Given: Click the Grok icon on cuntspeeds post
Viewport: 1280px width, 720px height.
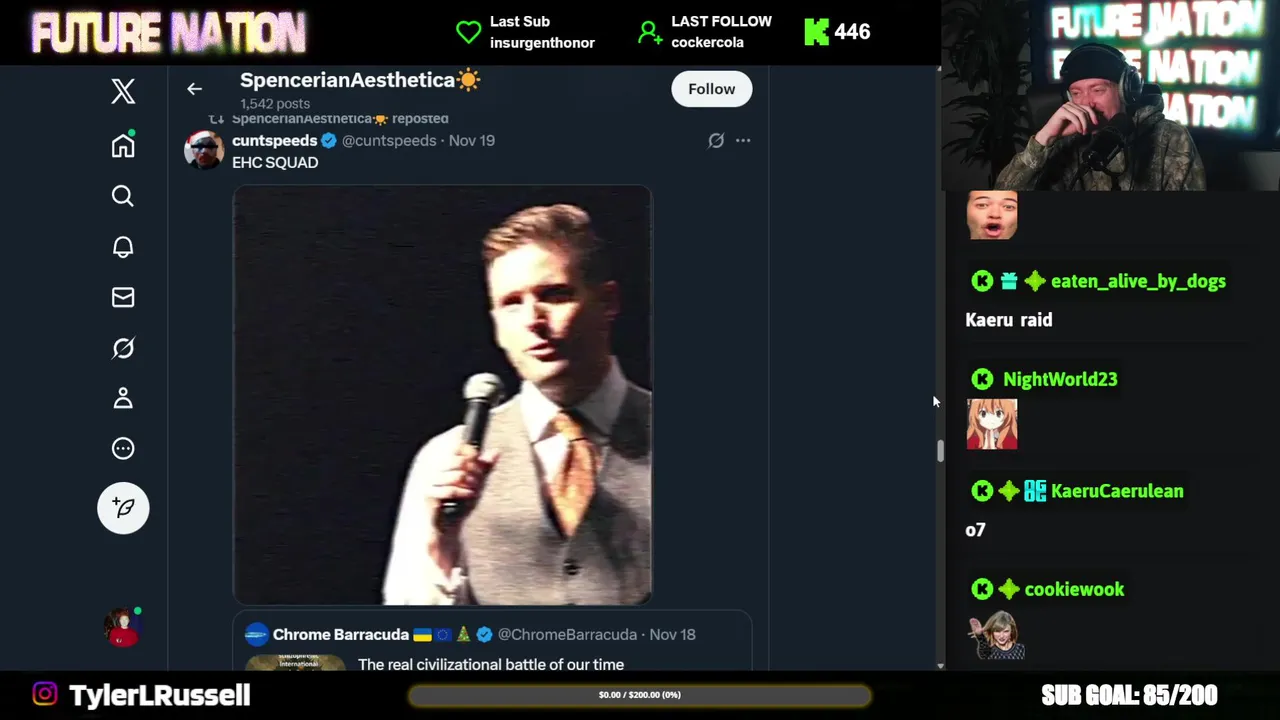Looking at the screenshot, I should click(716, 141).
